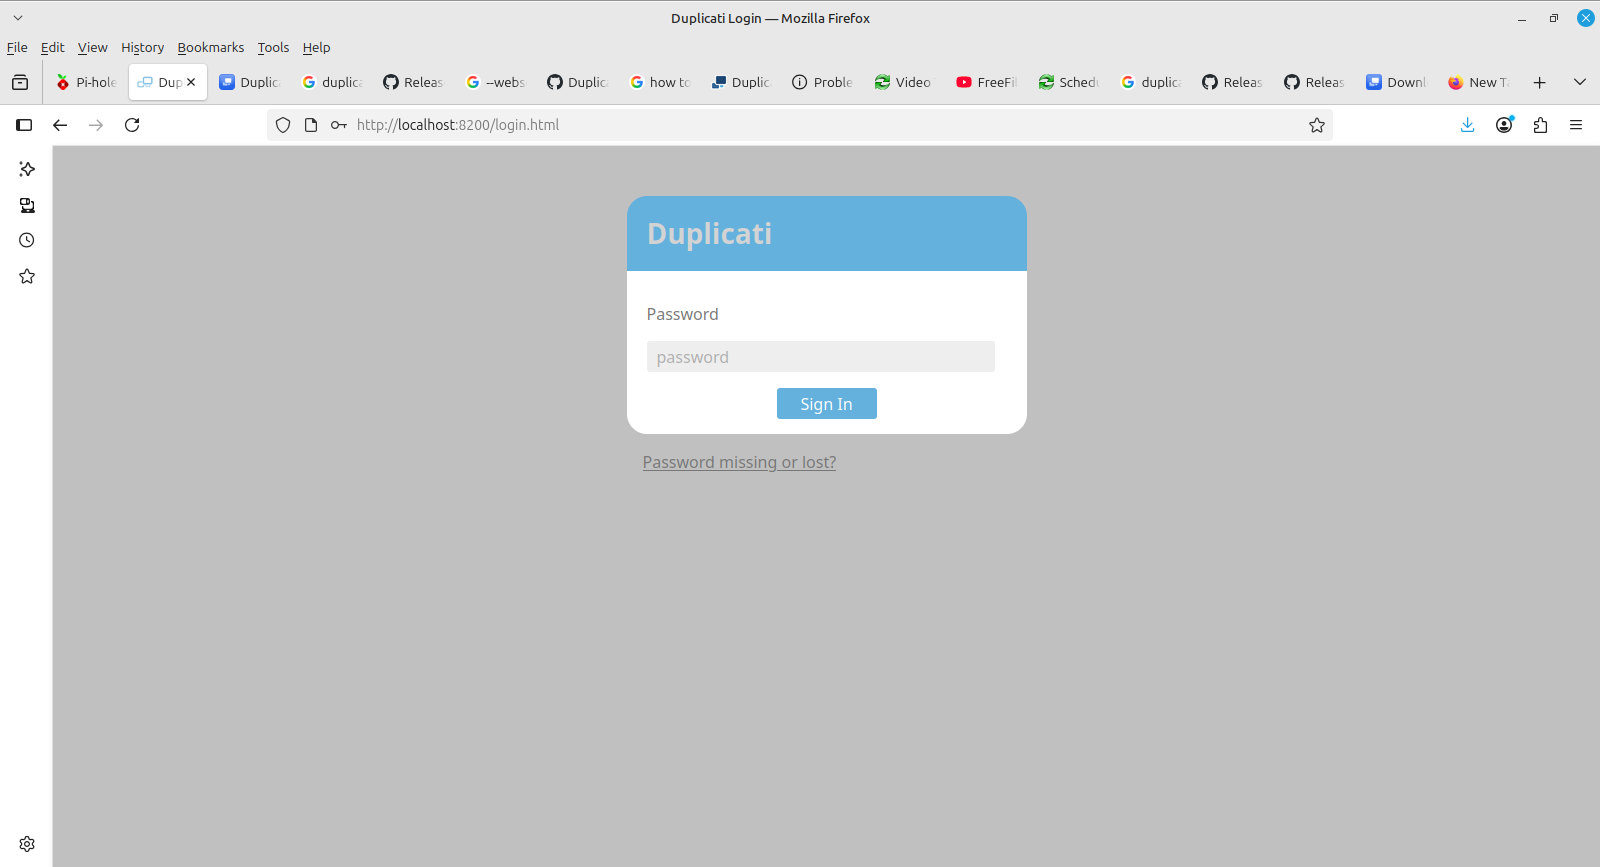The image size is (1600, 867).
Task: Open the View menu
Action: tap(92, 47)
